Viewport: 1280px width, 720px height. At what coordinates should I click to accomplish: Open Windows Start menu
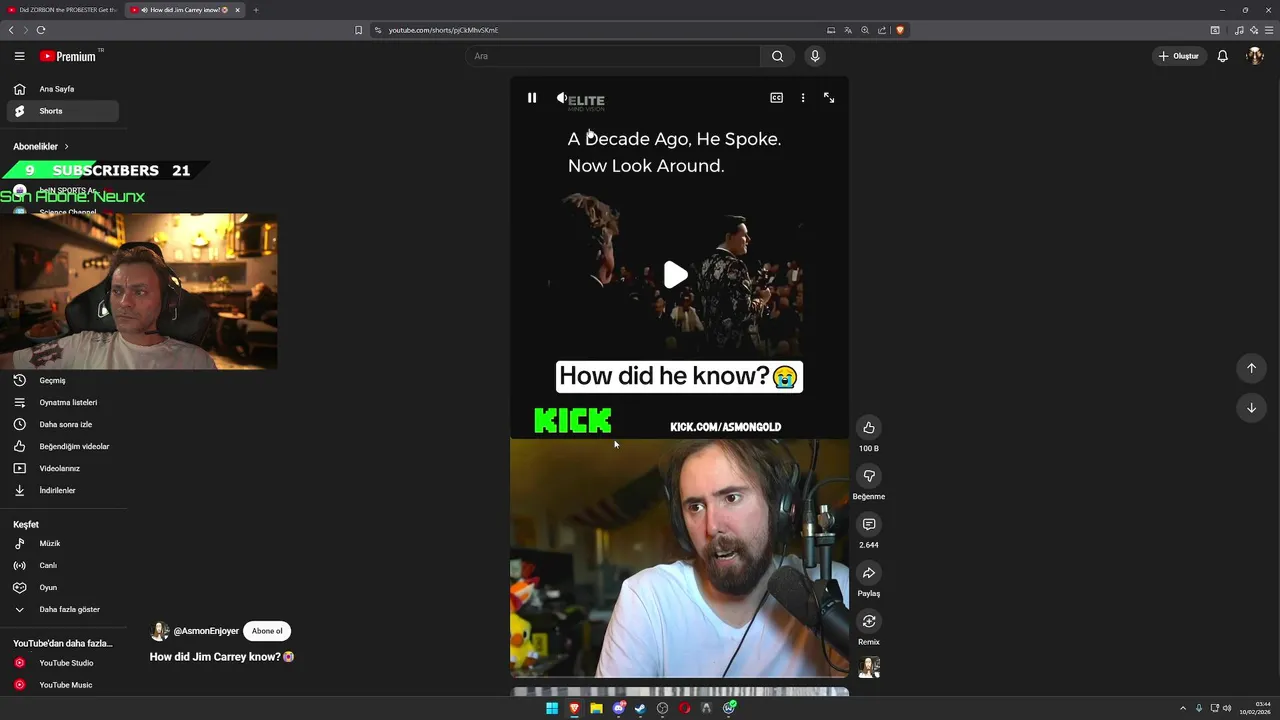coord(552,708)
